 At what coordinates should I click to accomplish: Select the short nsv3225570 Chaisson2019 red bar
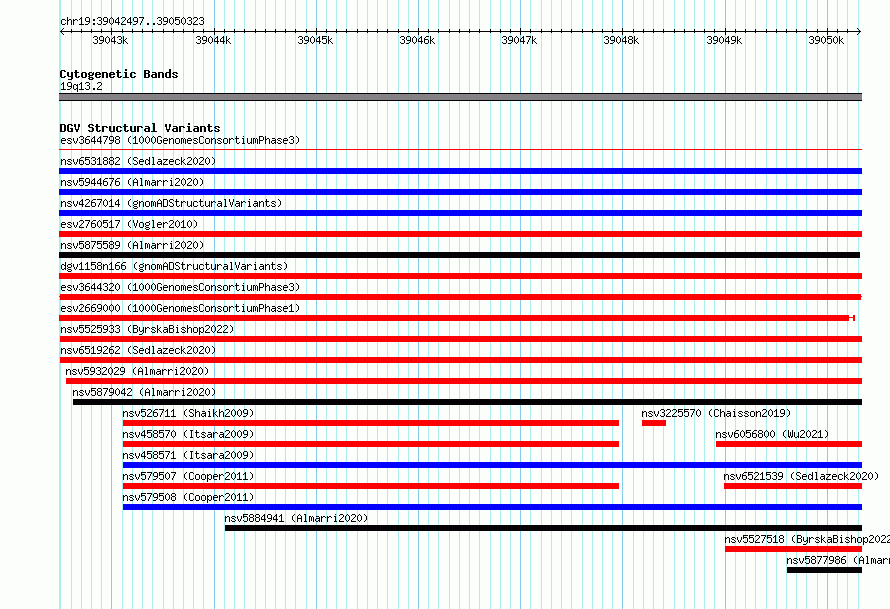click(x=654, y=423)
